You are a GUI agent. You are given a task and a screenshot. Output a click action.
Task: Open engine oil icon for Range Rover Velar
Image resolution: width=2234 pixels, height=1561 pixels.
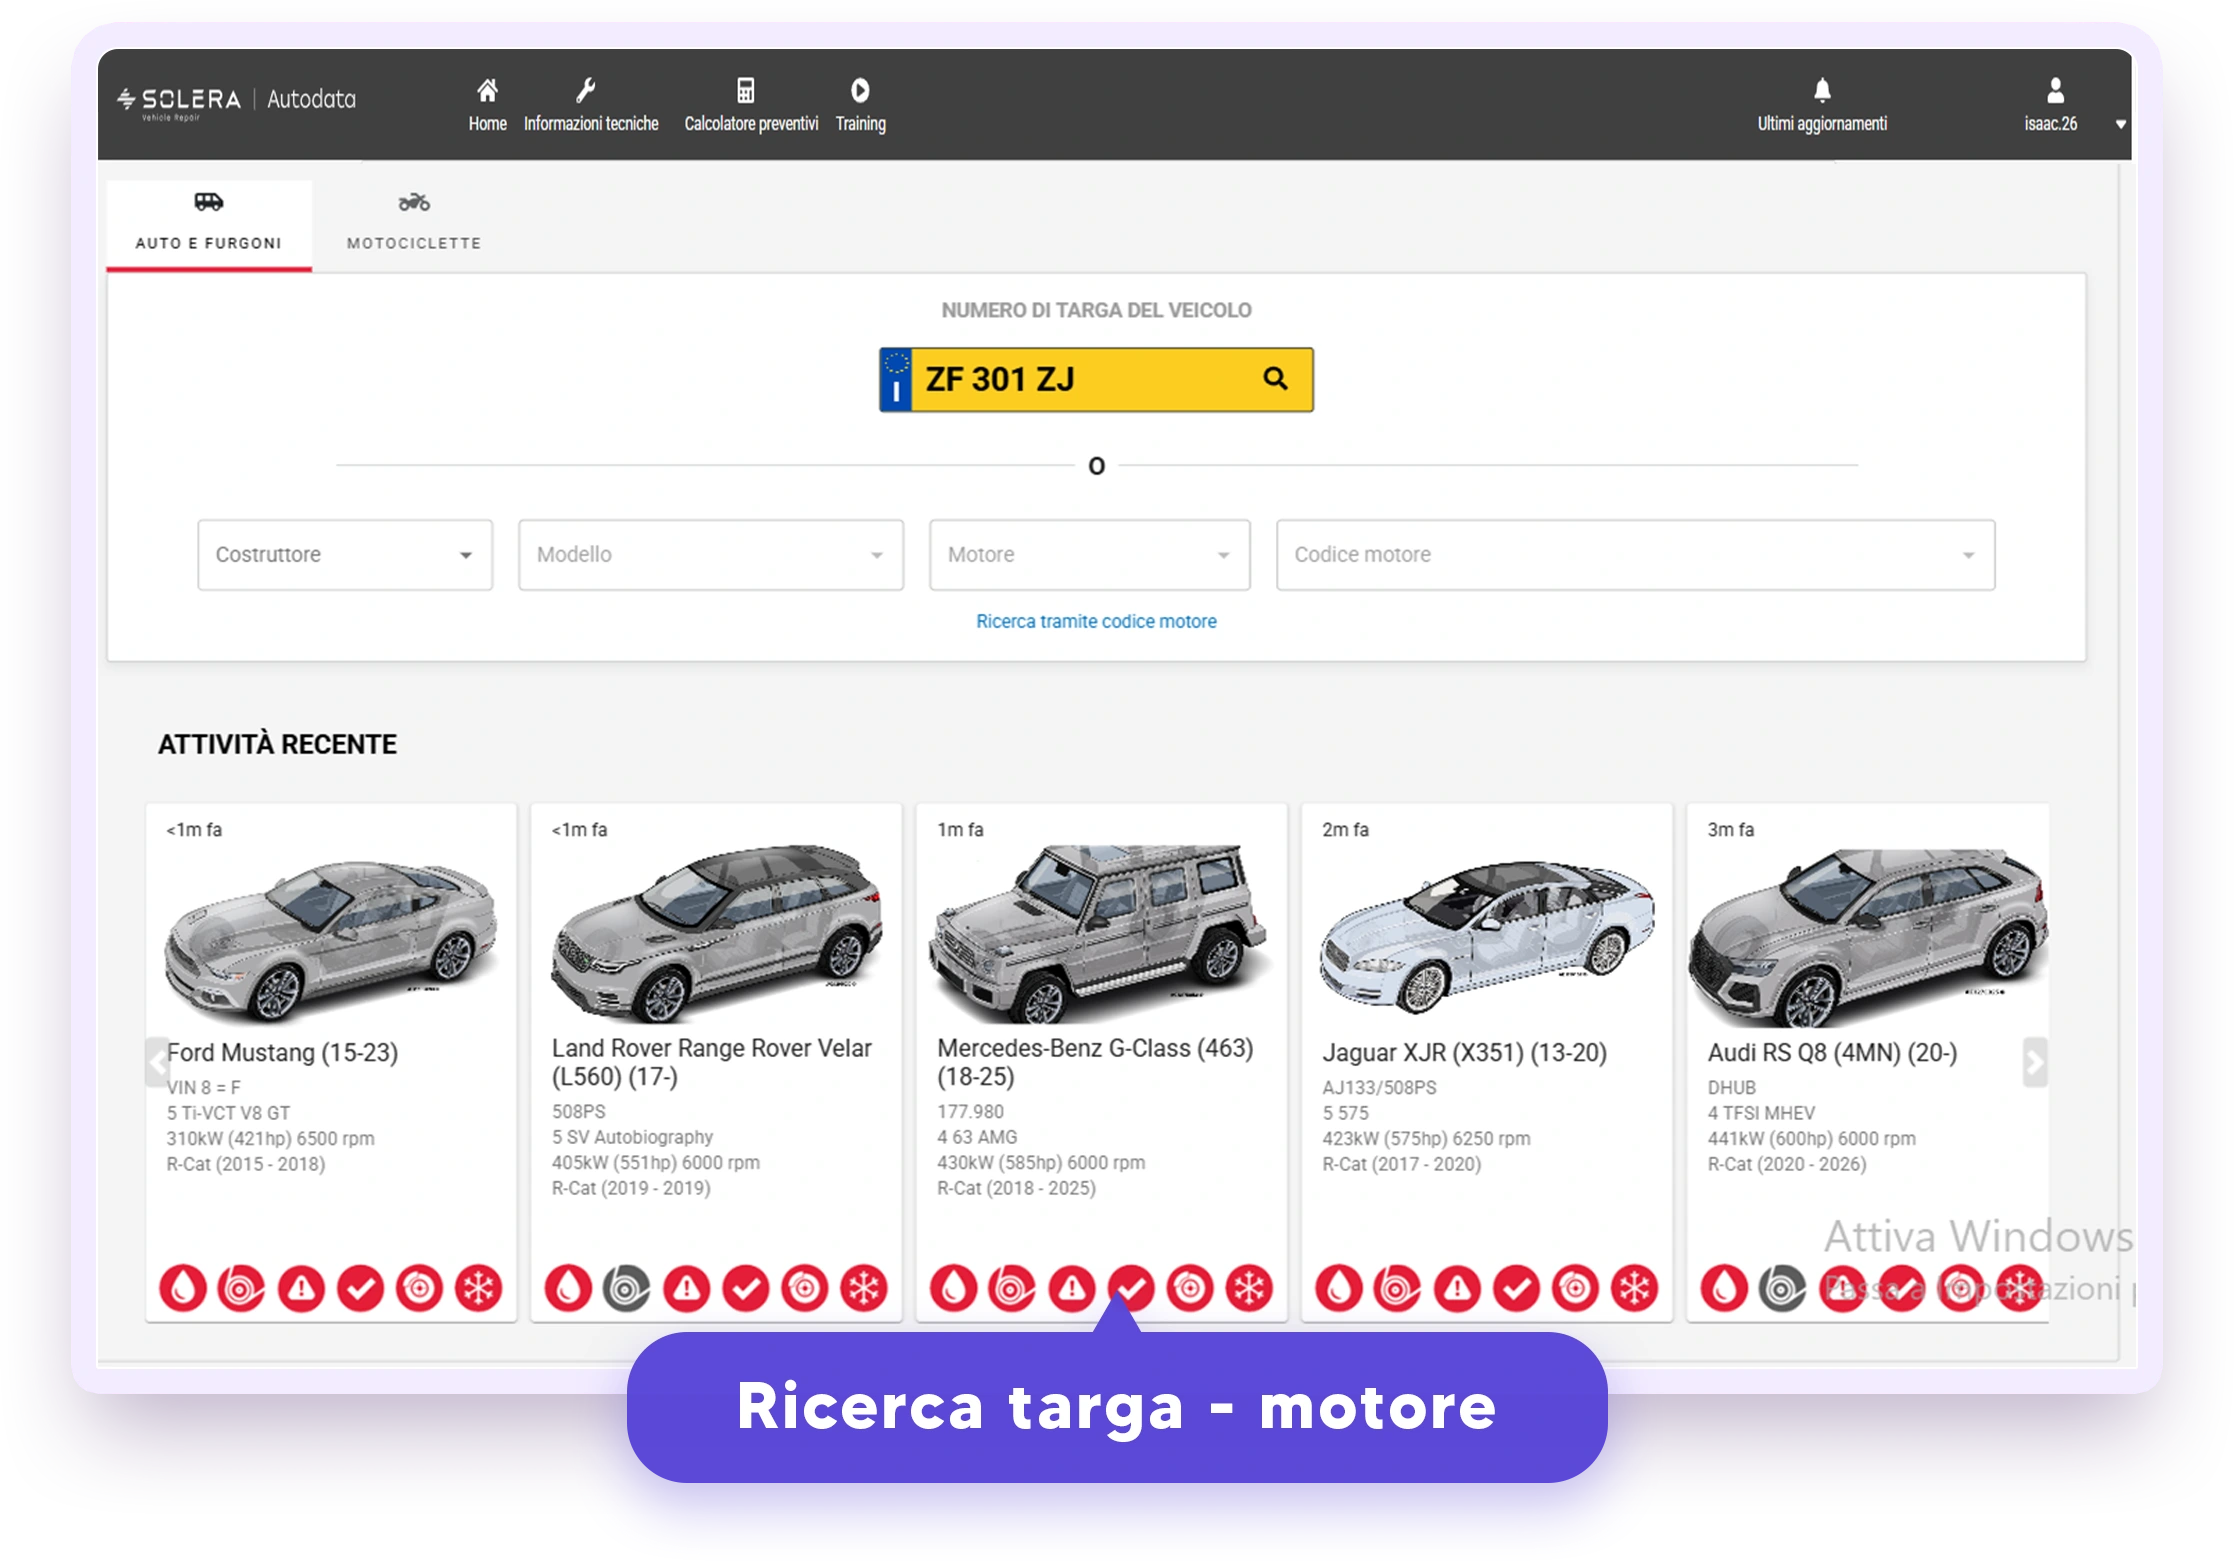pyautogui.click(x=568, y=1288)
